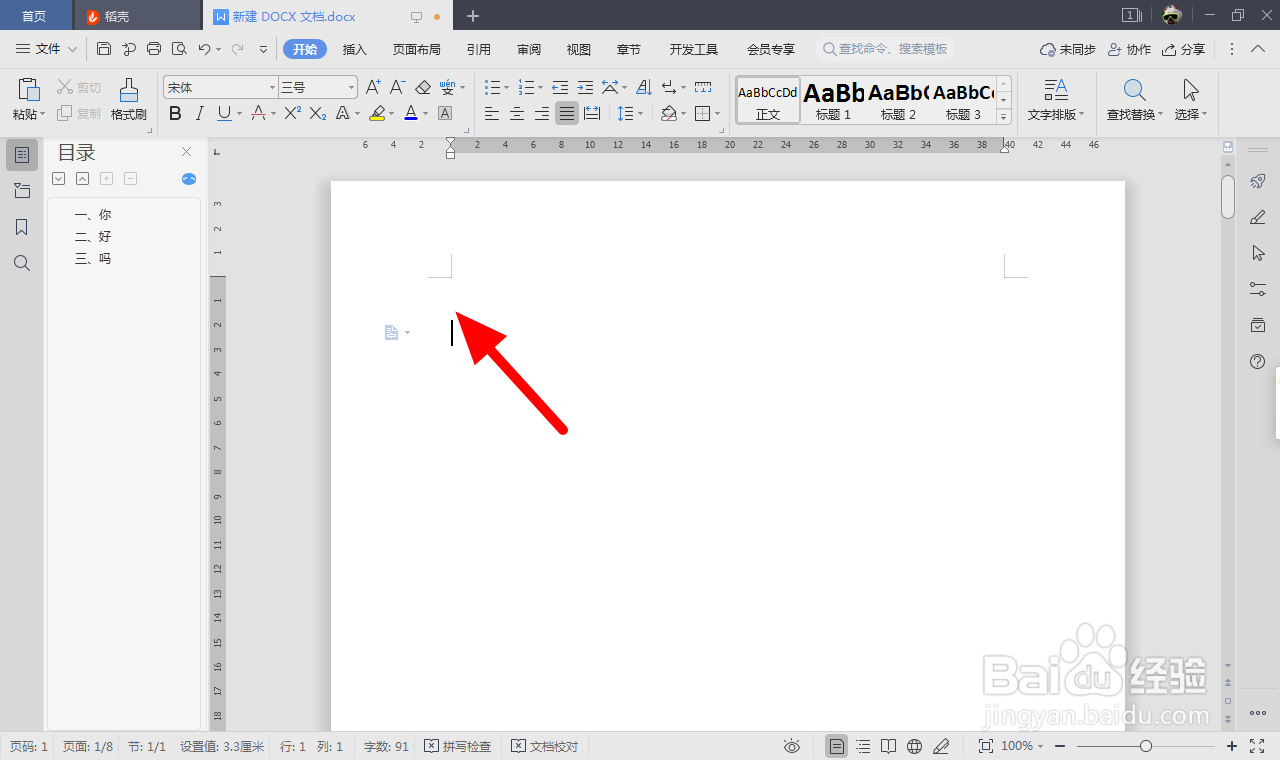This screenshot has width=1280, height=760.
Task: Toggle Document Proofing (文档校对) in status bar
Action: (x=545, y=746)
